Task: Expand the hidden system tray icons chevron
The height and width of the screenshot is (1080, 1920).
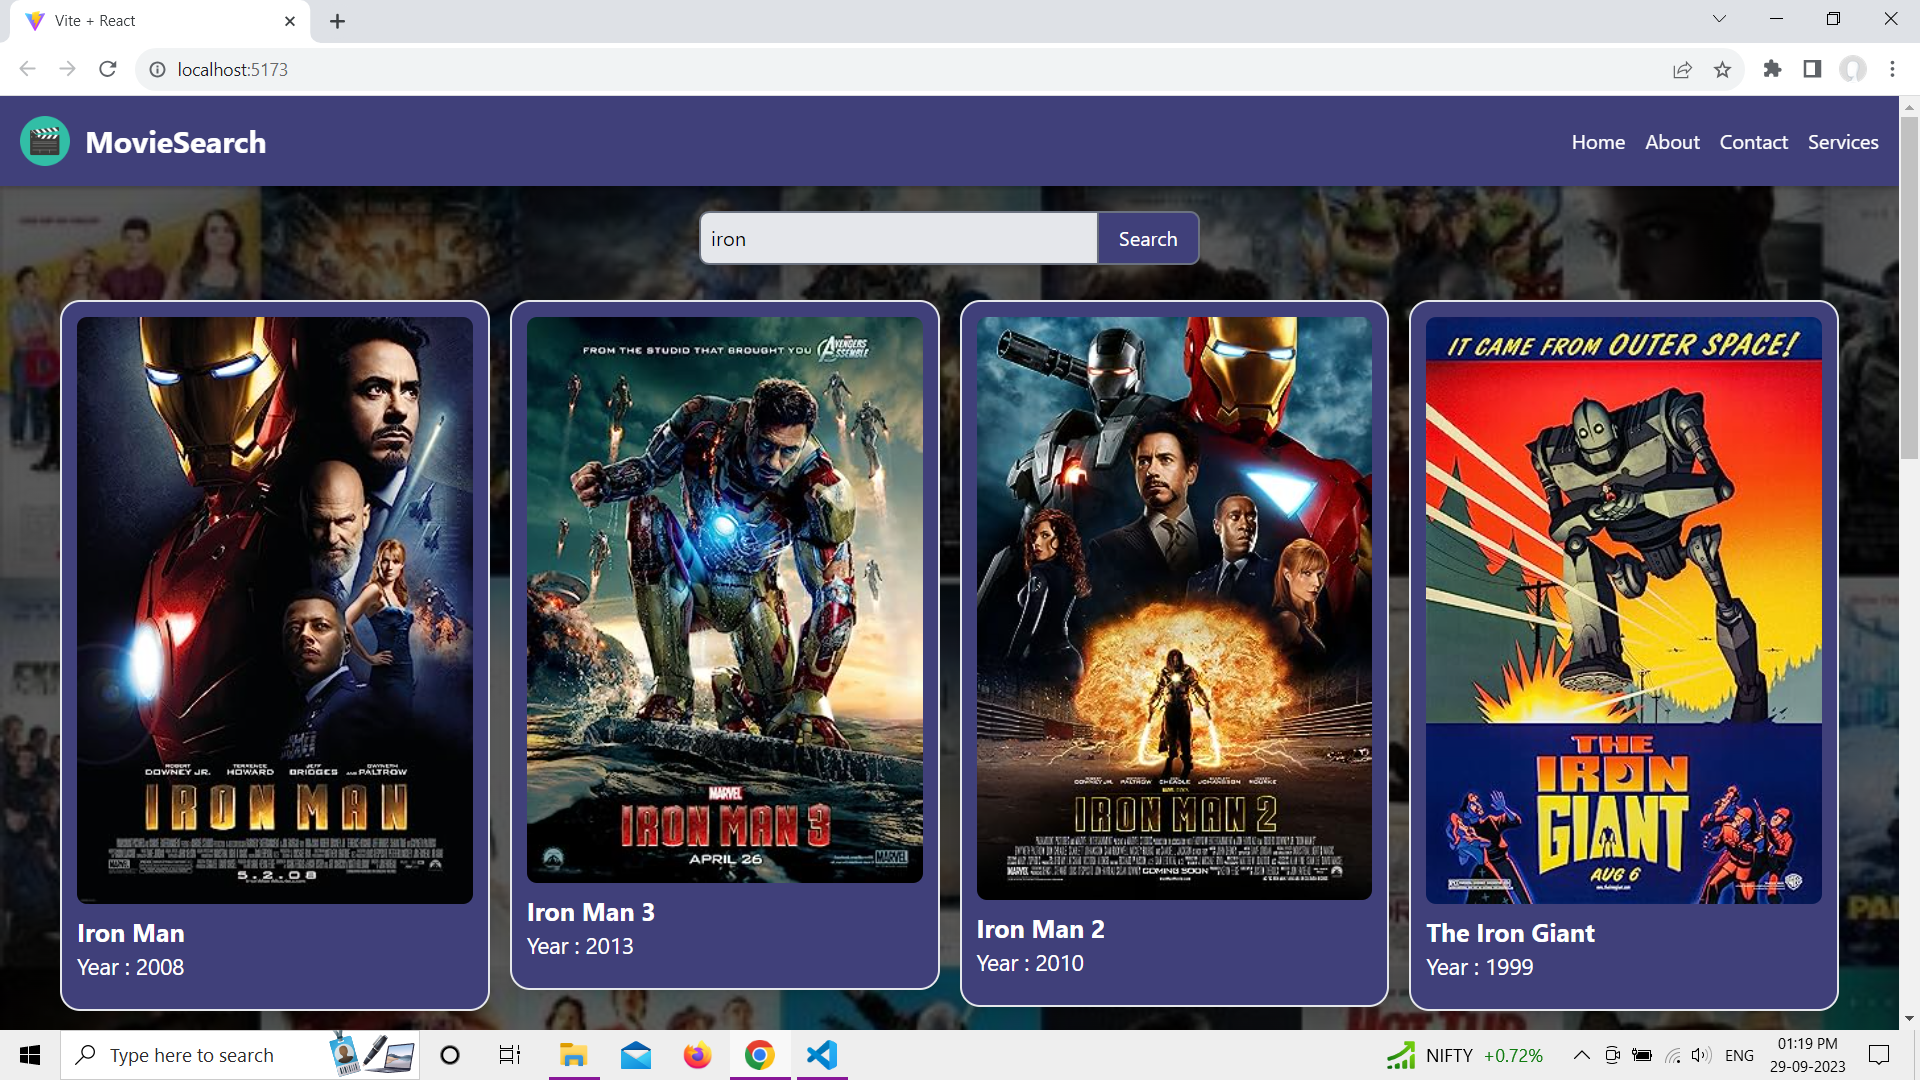Action: 1581,1055
